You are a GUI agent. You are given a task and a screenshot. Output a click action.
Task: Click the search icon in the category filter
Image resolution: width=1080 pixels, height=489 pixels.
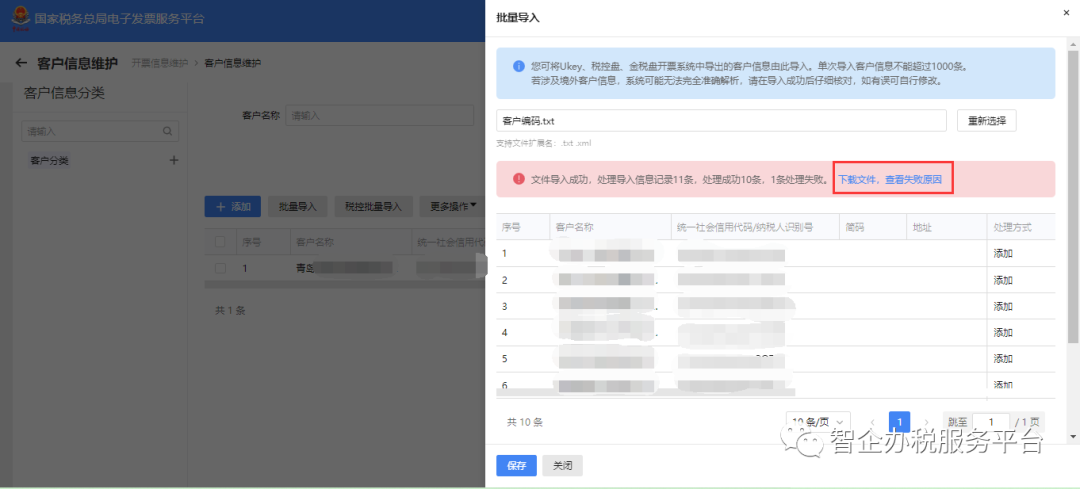pyautogui.click(x=167, y=131)
